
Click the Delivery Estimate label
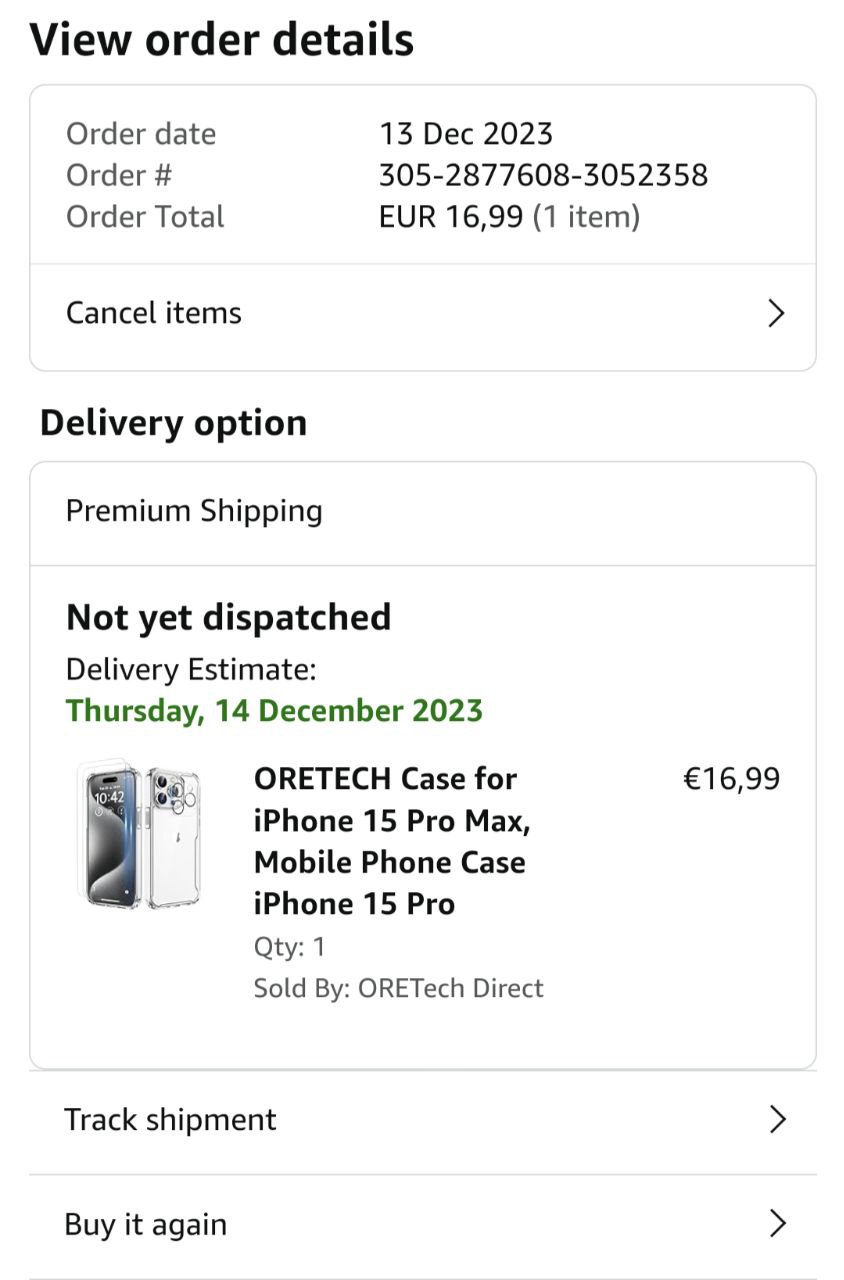(191, 669)
